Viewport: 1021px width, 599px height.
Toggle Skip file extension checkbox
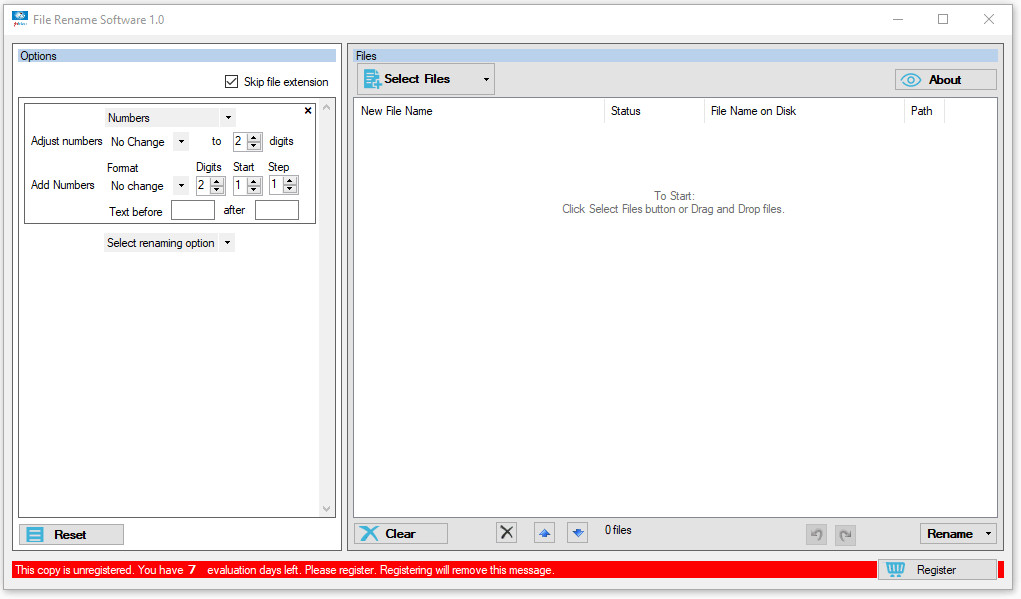[231, 81]
